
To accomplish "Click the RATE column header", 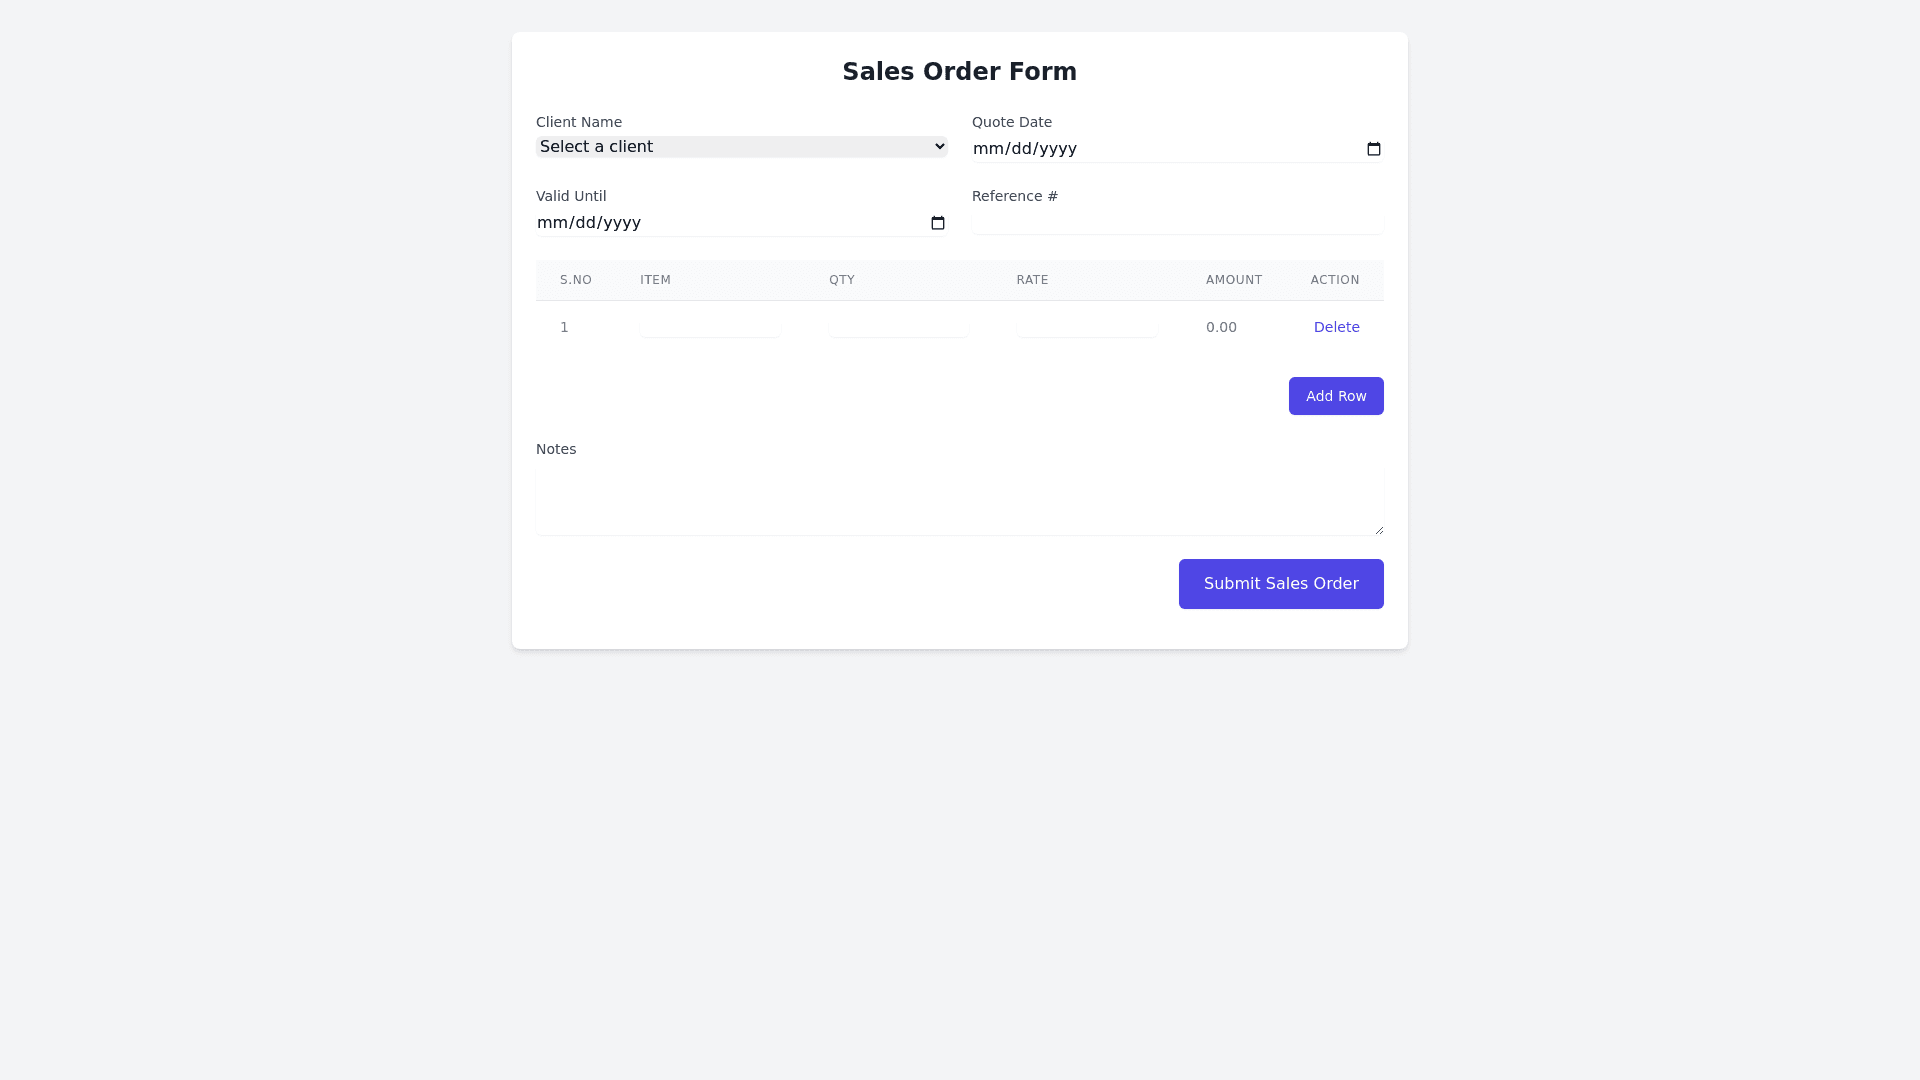I will tap(1032, 280).
